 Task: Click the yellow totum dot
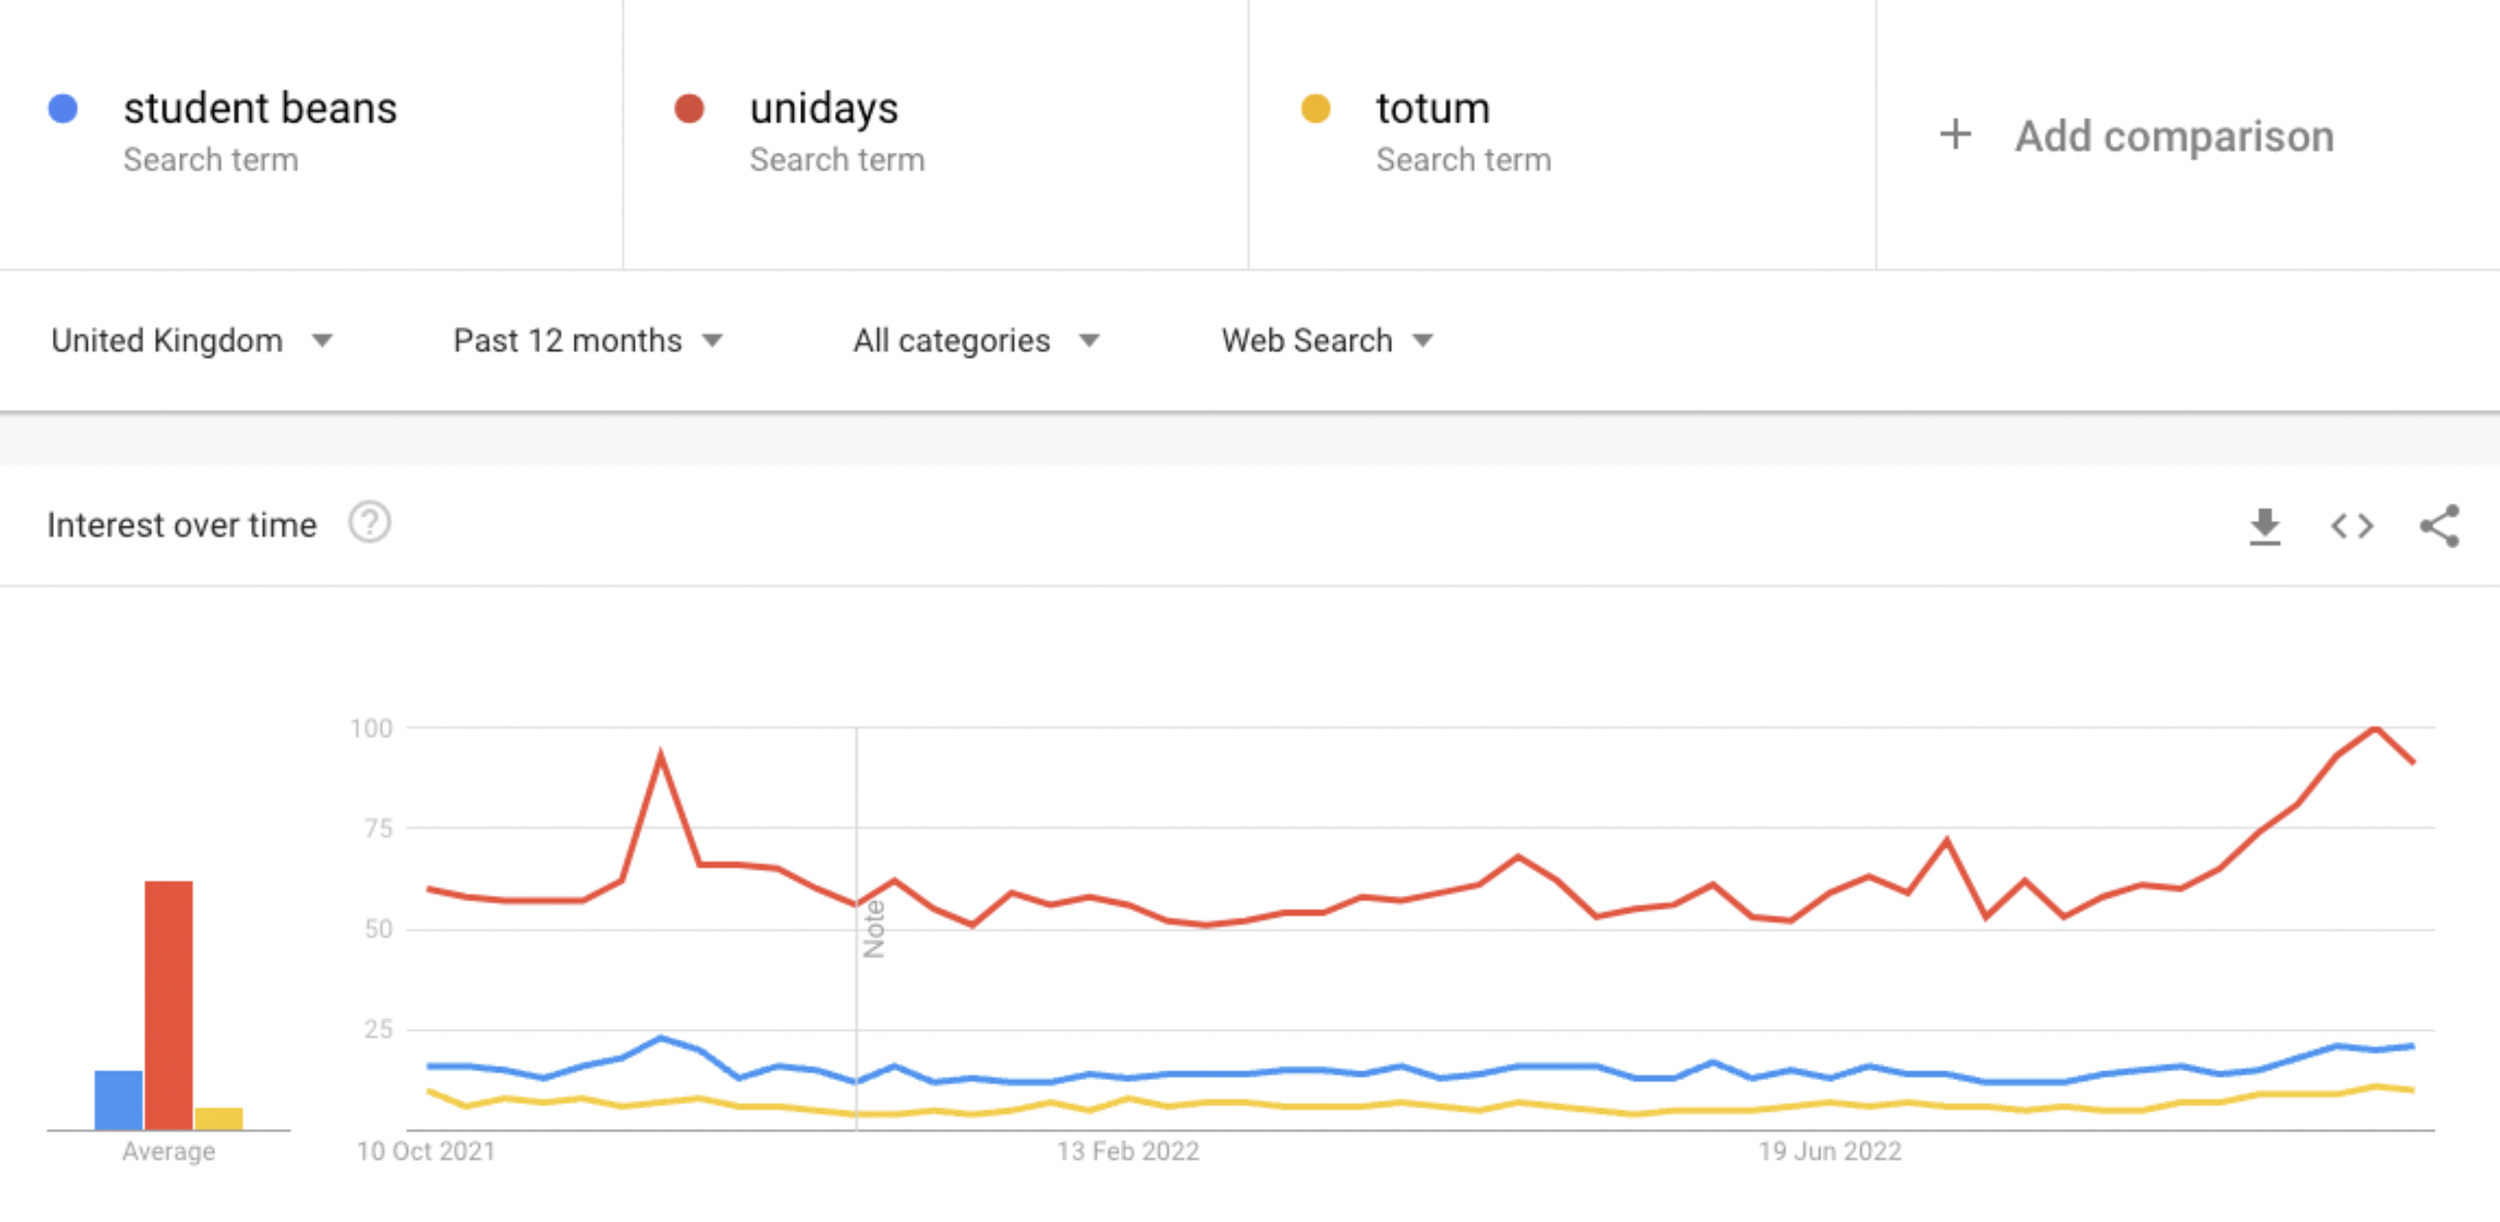[1315, 108]
